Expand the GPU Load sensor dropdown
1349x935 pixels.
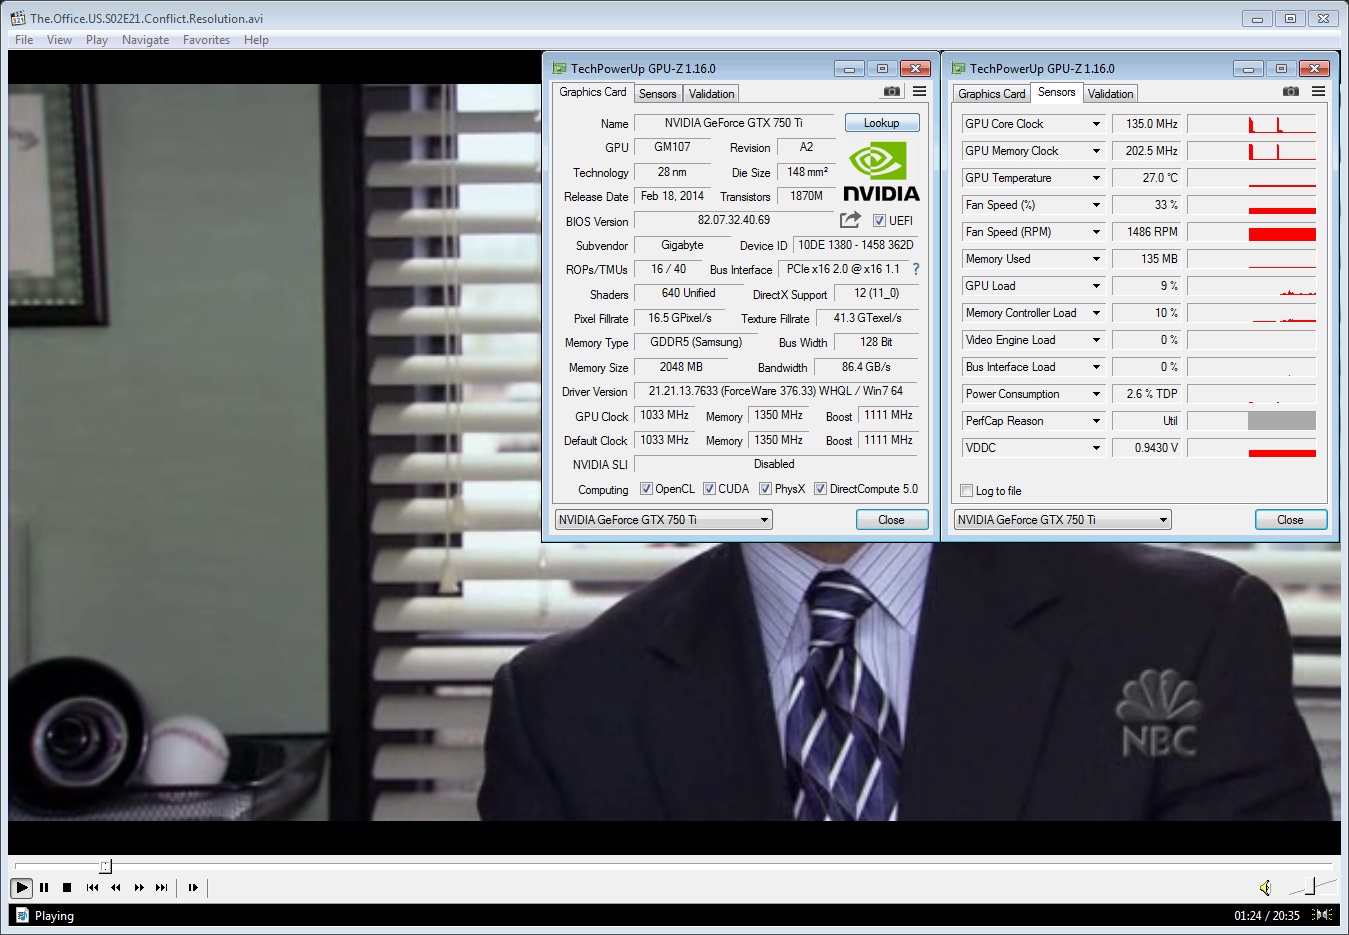1096,286
